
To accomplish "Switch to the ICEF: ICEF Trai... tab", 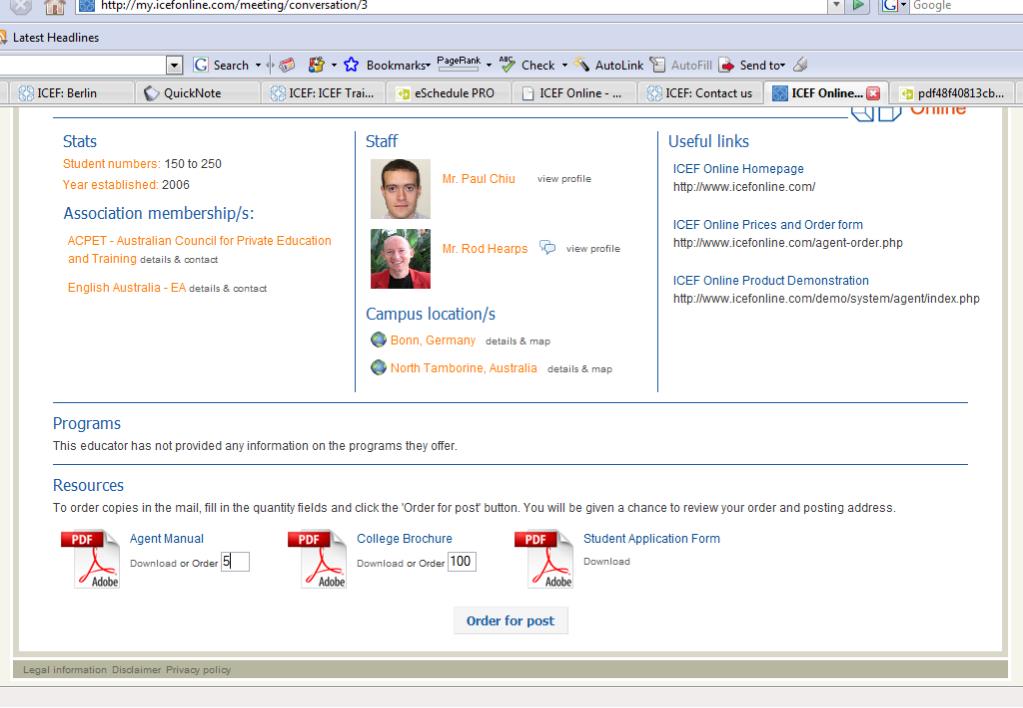I will pos(324,93).
